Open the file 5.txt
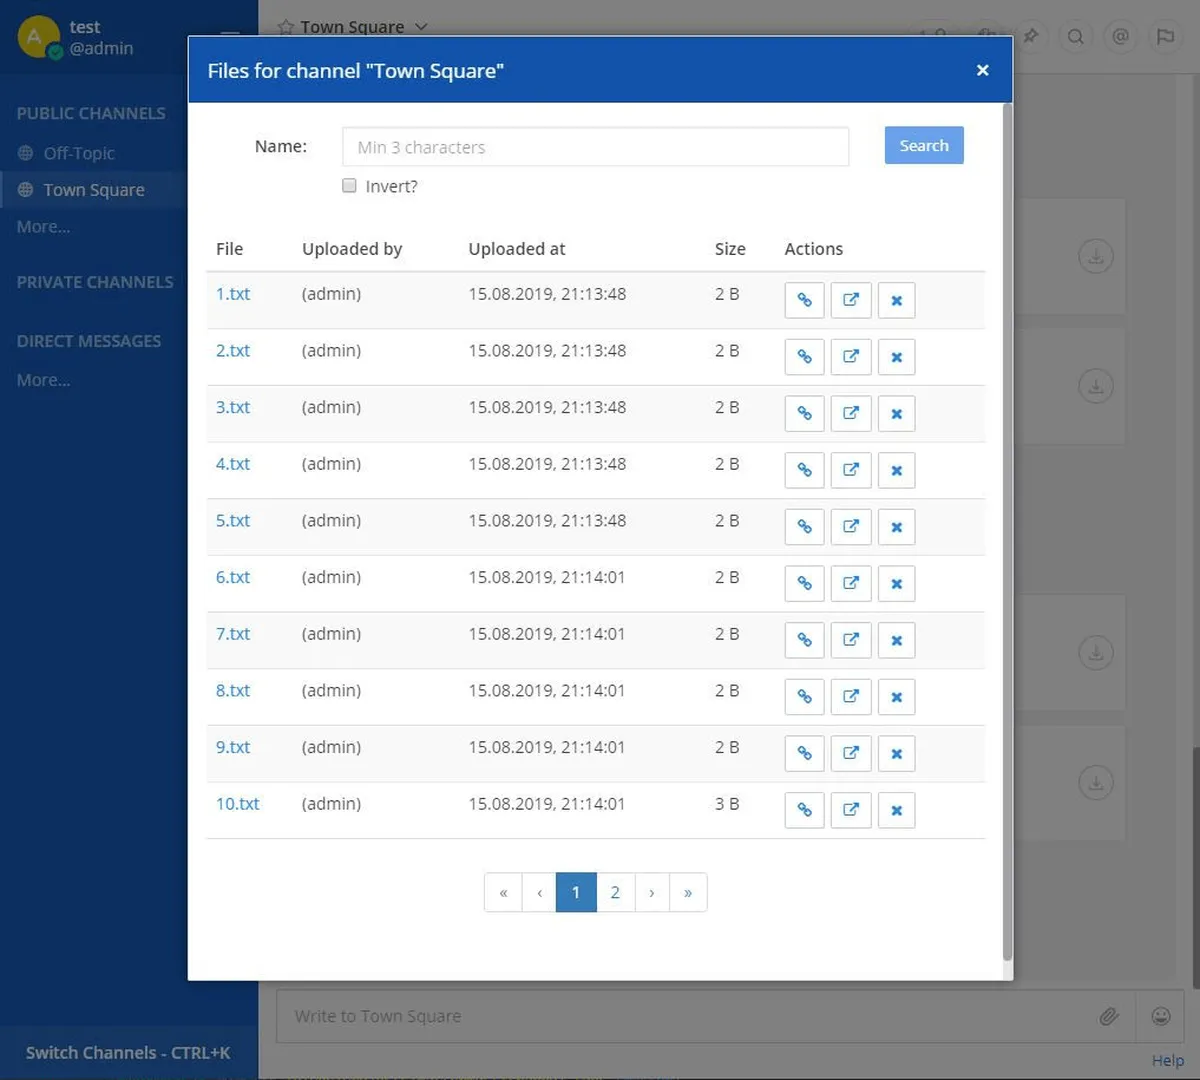 click(232, 520)
